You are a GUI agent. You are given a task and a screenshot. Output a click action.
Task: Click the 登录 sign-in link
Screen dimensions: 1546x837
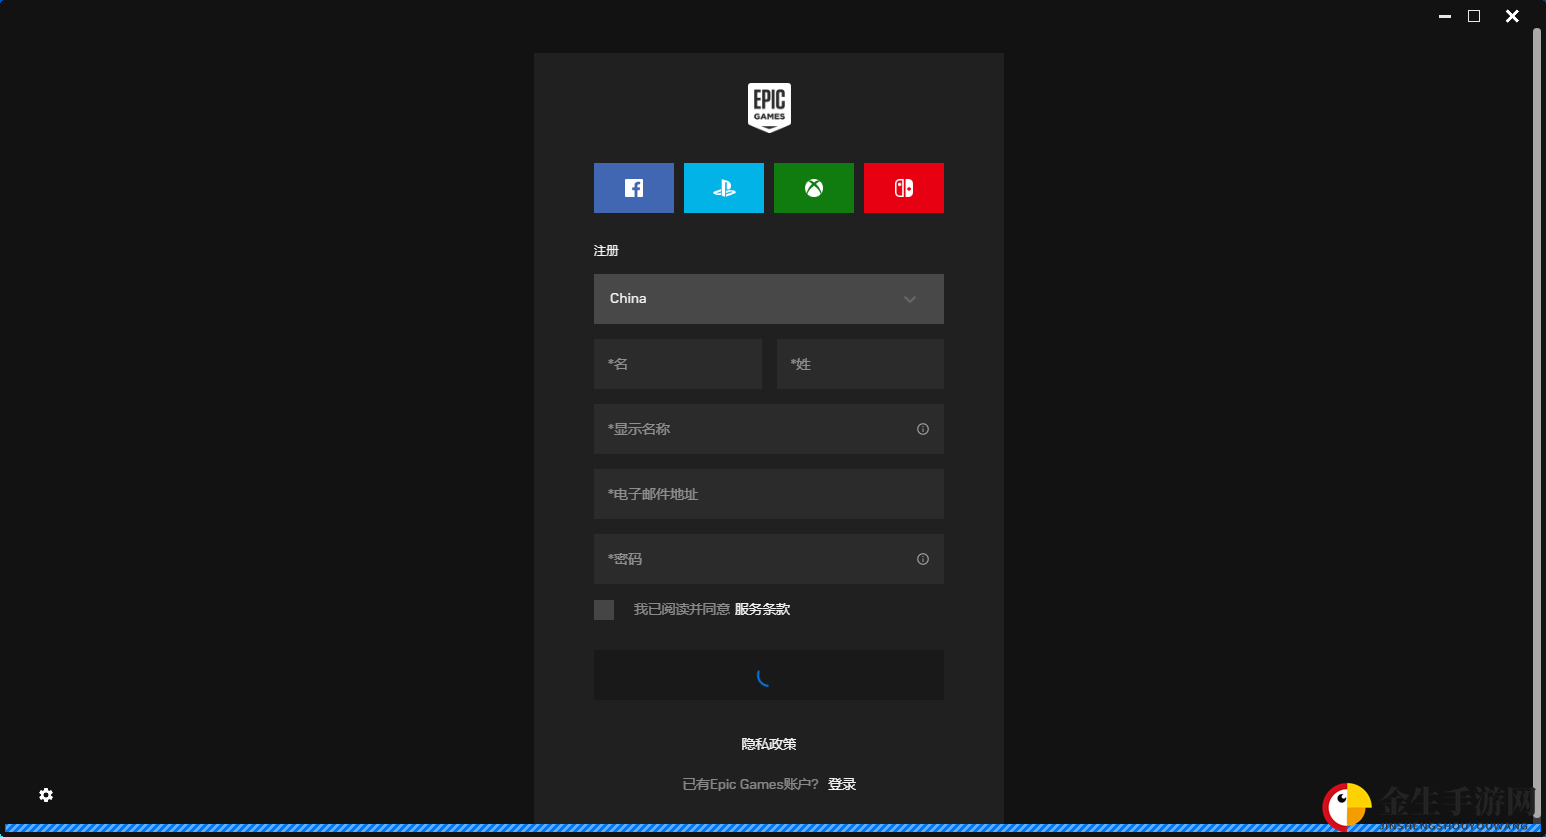click(x=842, y=784)
